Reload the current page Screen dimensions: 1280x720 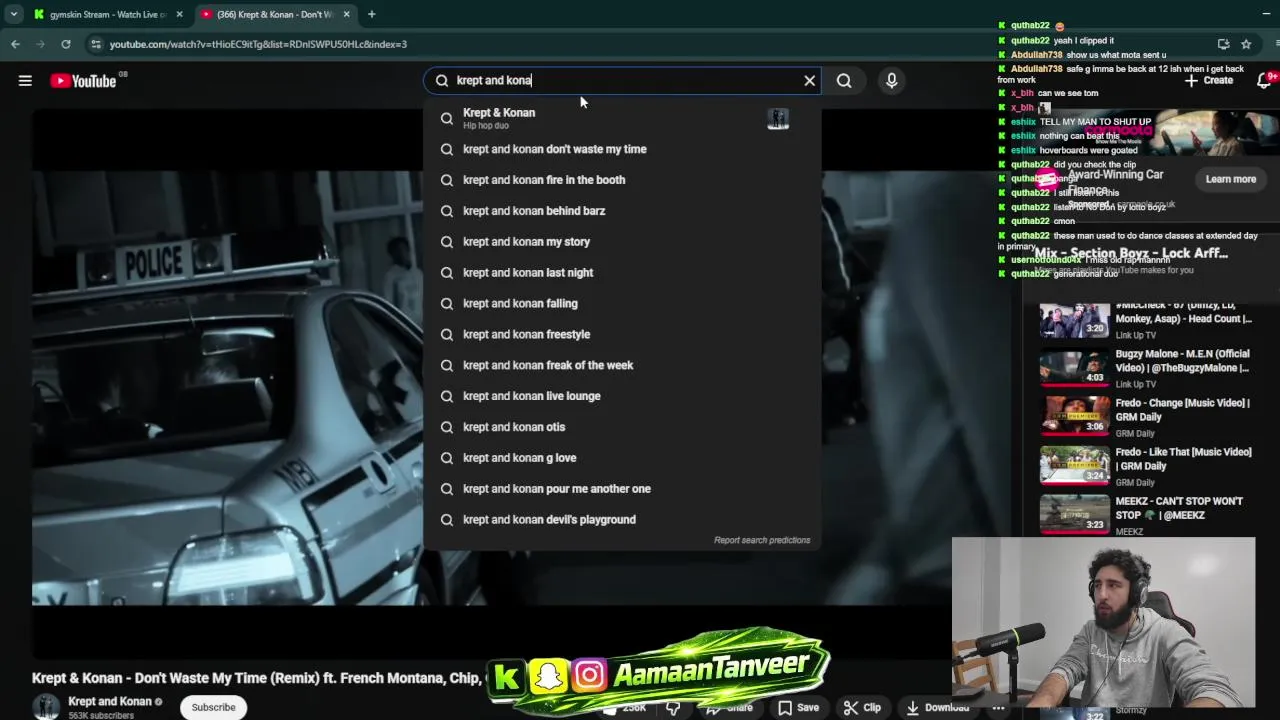coord(66,44)
